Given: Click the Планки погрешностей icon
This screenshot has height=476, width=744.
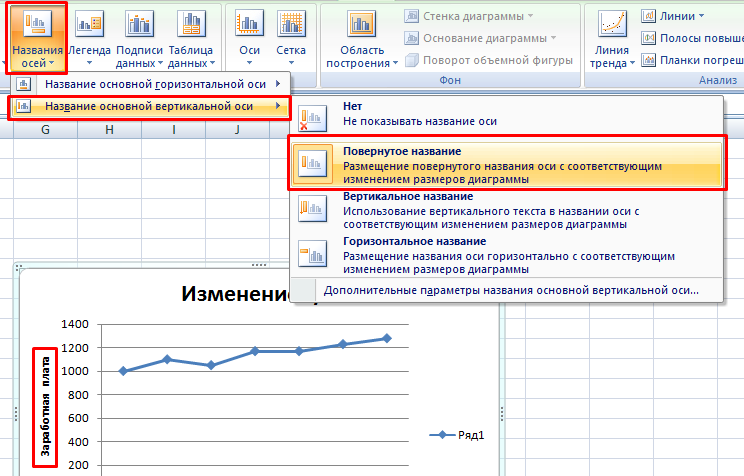Looking at the screenshot, I should click(648, 60).
